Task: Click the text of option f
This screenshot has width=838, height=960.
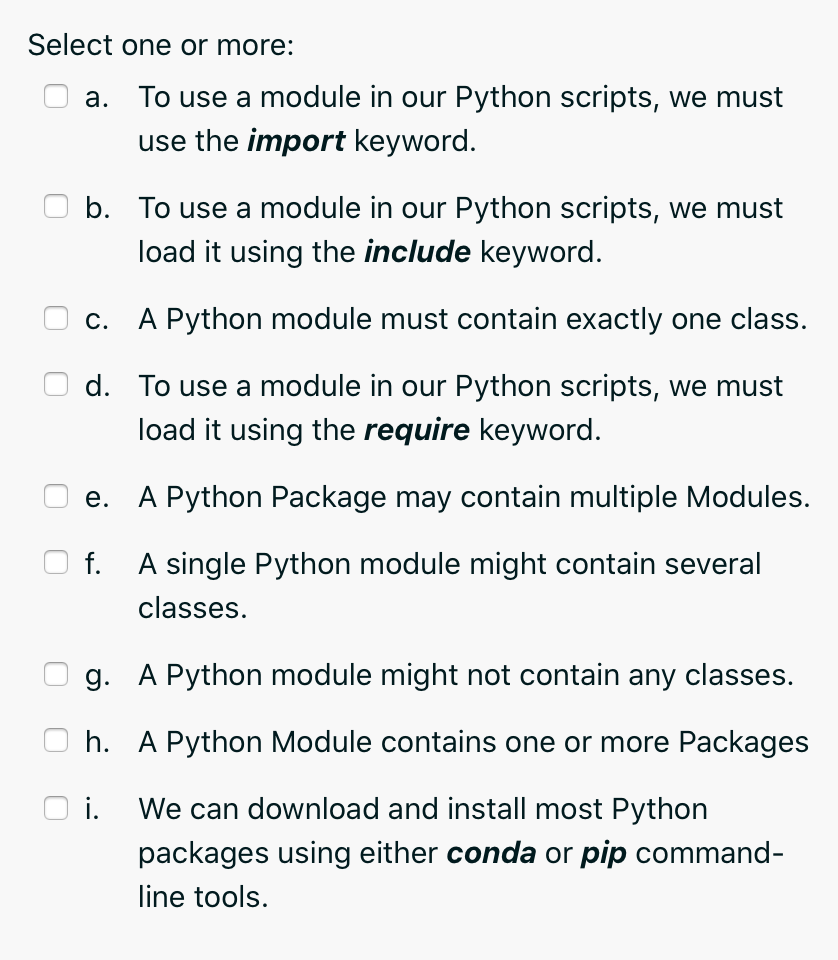Action: (x=449, y=563)
